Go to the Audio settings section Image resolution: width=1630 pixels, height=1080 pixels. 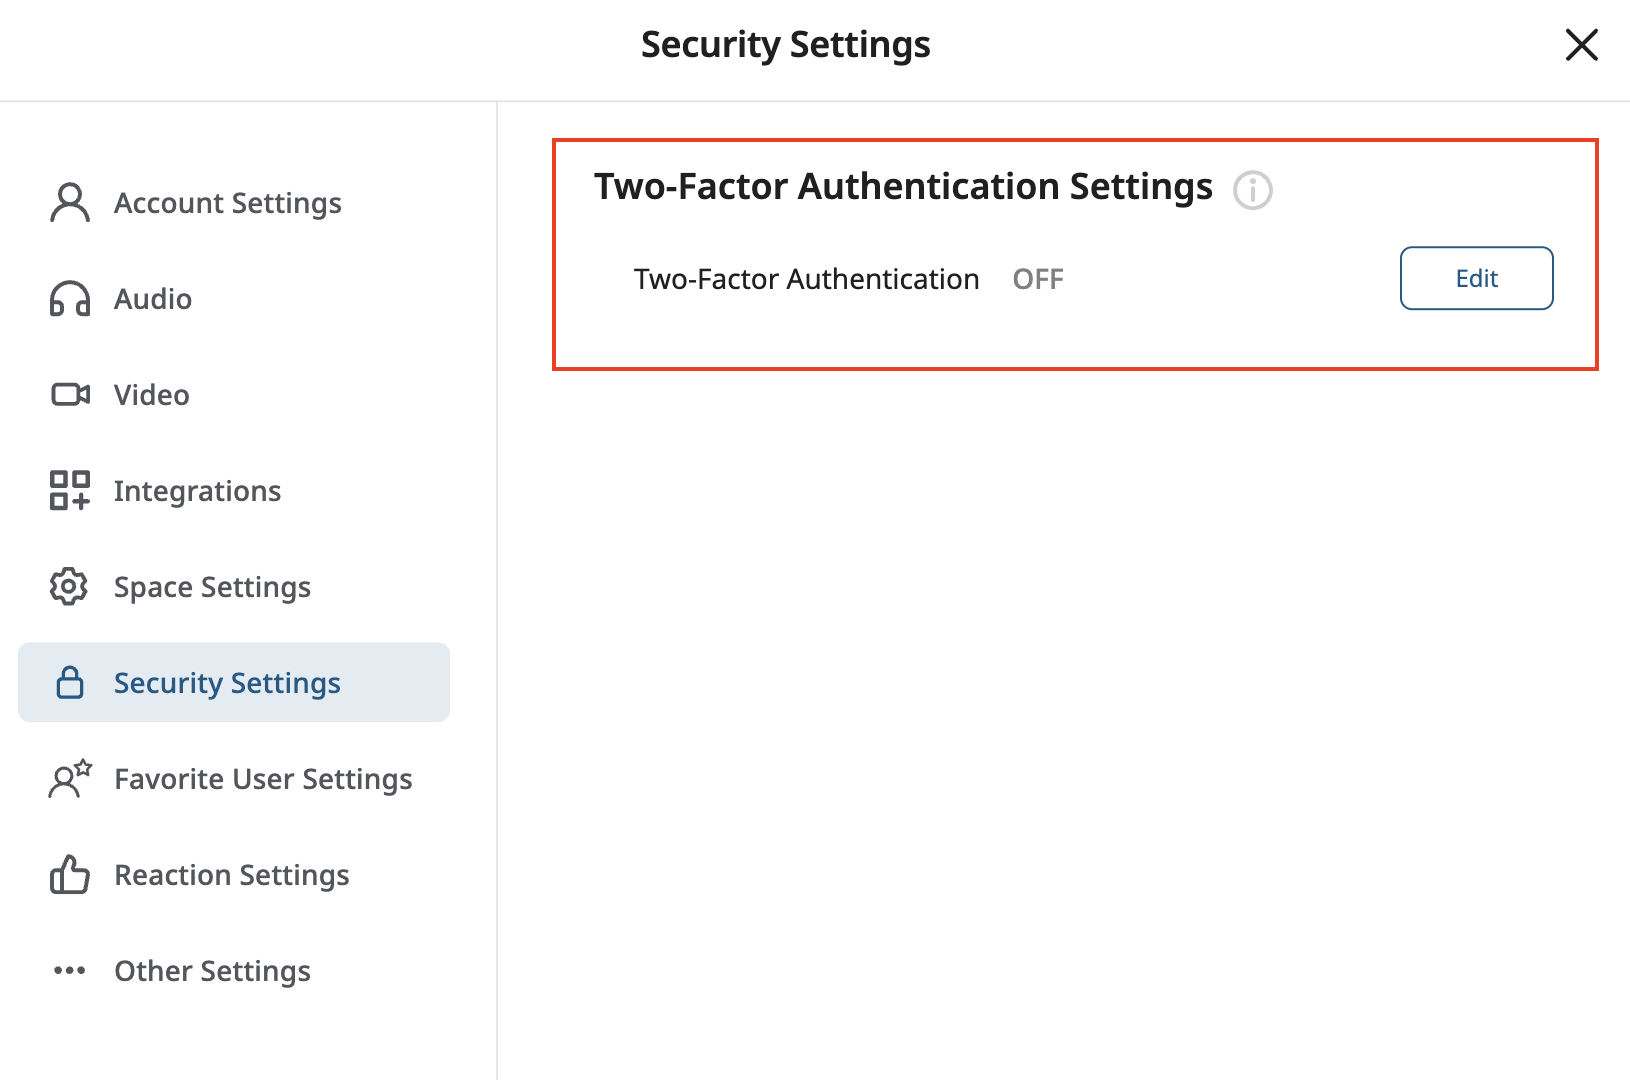tap(152, 299)
